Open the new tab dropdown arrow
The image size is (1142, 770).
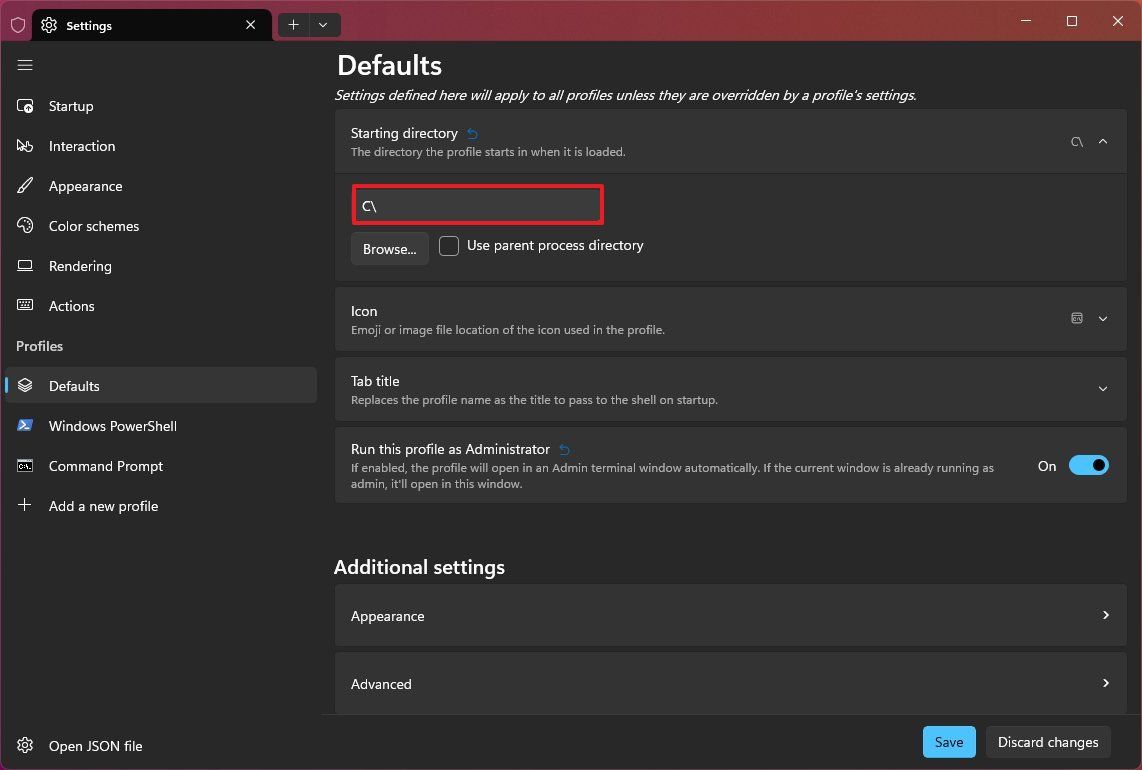click(322, 24)
